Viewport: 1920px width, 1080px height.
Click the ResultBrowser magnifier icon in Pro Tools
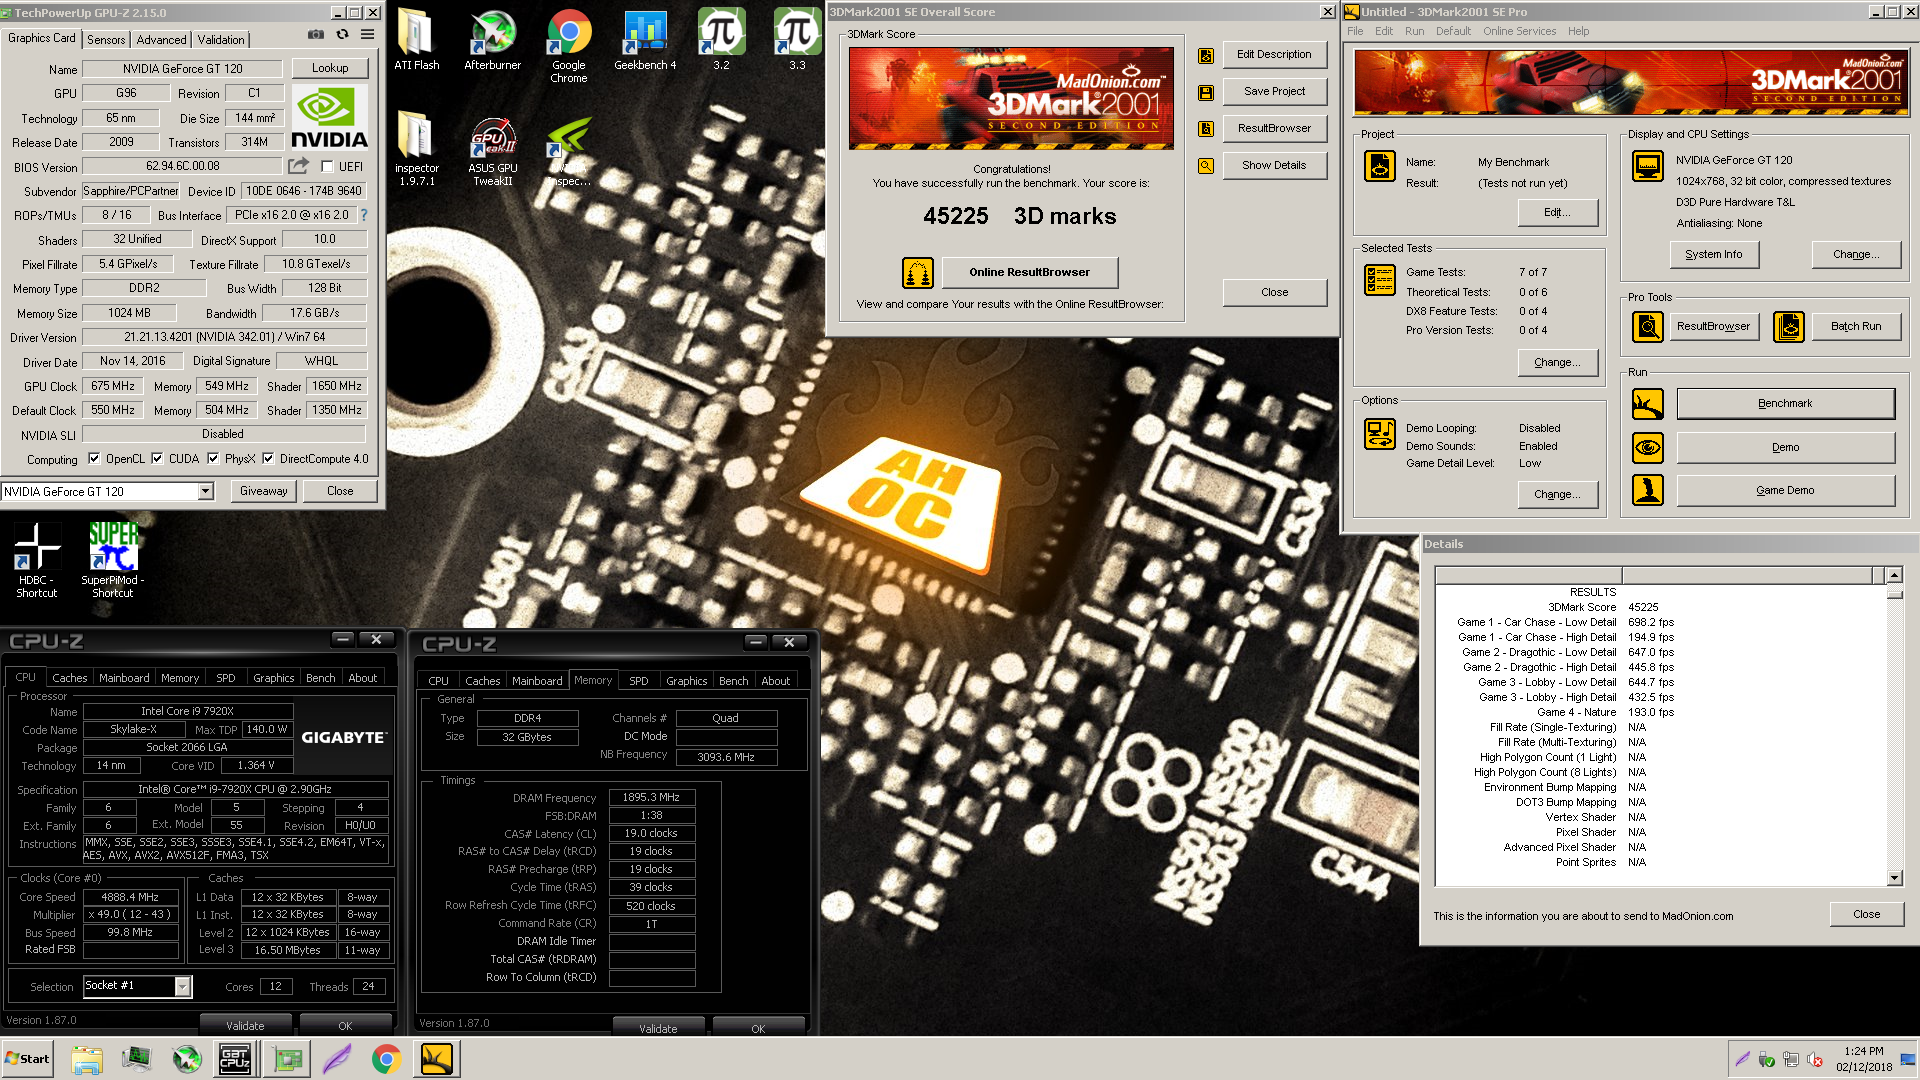click(1647, 326)
